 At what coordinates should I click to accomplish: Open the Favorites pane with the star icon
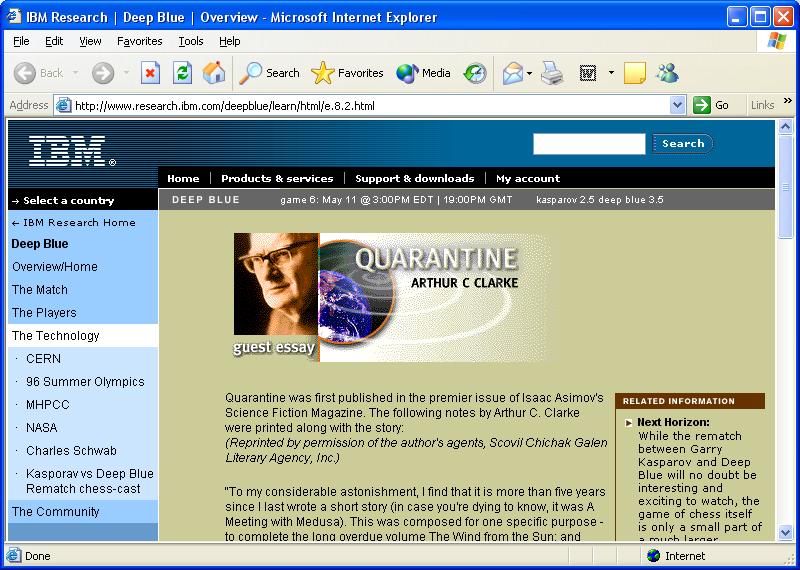pyautogui.click(x=347, y=73)
